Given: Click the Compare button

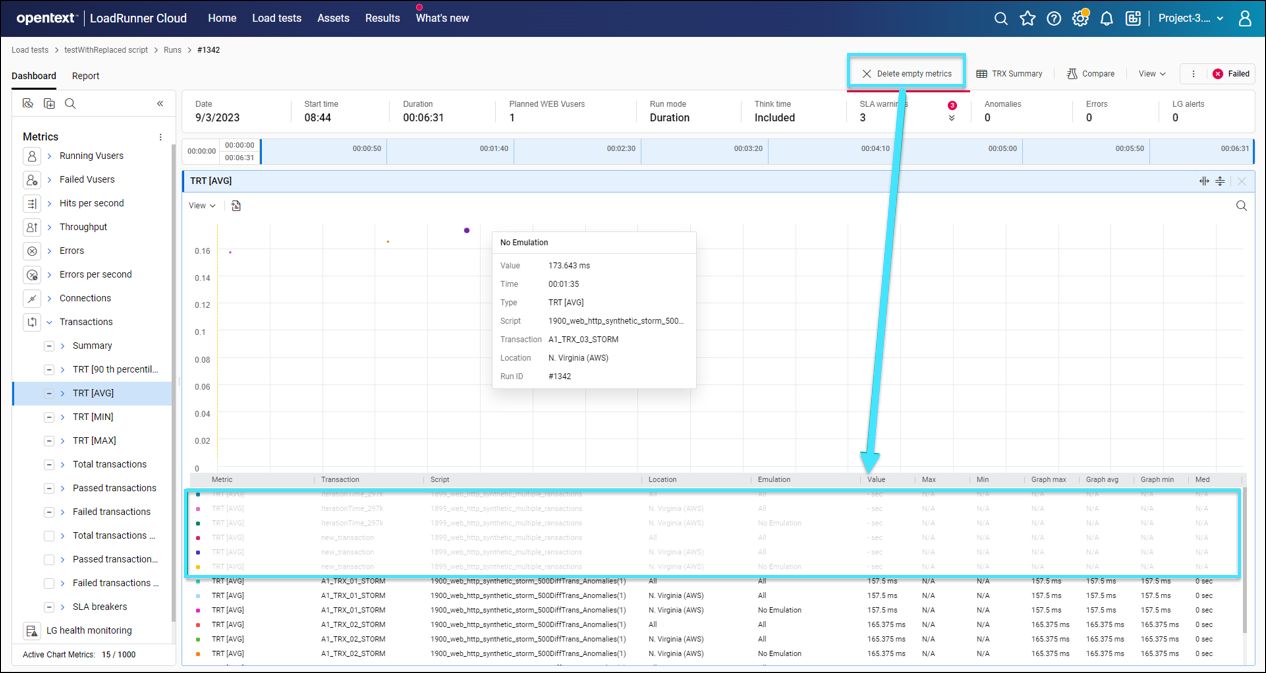Looking at the screenshot, I should (x=1090, y=73).
